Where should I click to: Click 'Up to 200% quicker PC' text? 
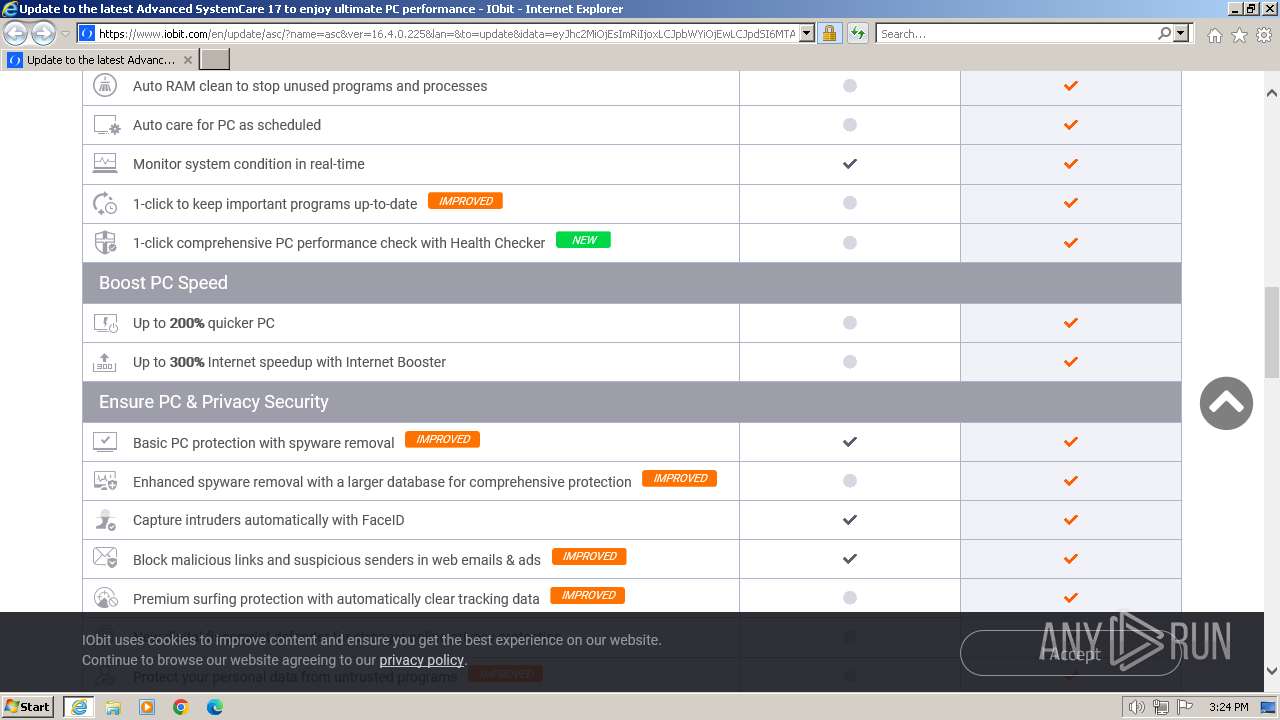click(204, 323)
